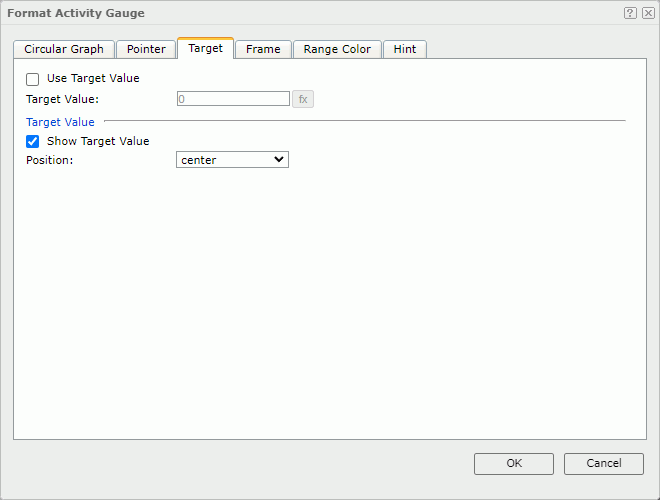This screenshot has height=500, width=660.
Task: Click the Target Value input field
Action: 234,99
